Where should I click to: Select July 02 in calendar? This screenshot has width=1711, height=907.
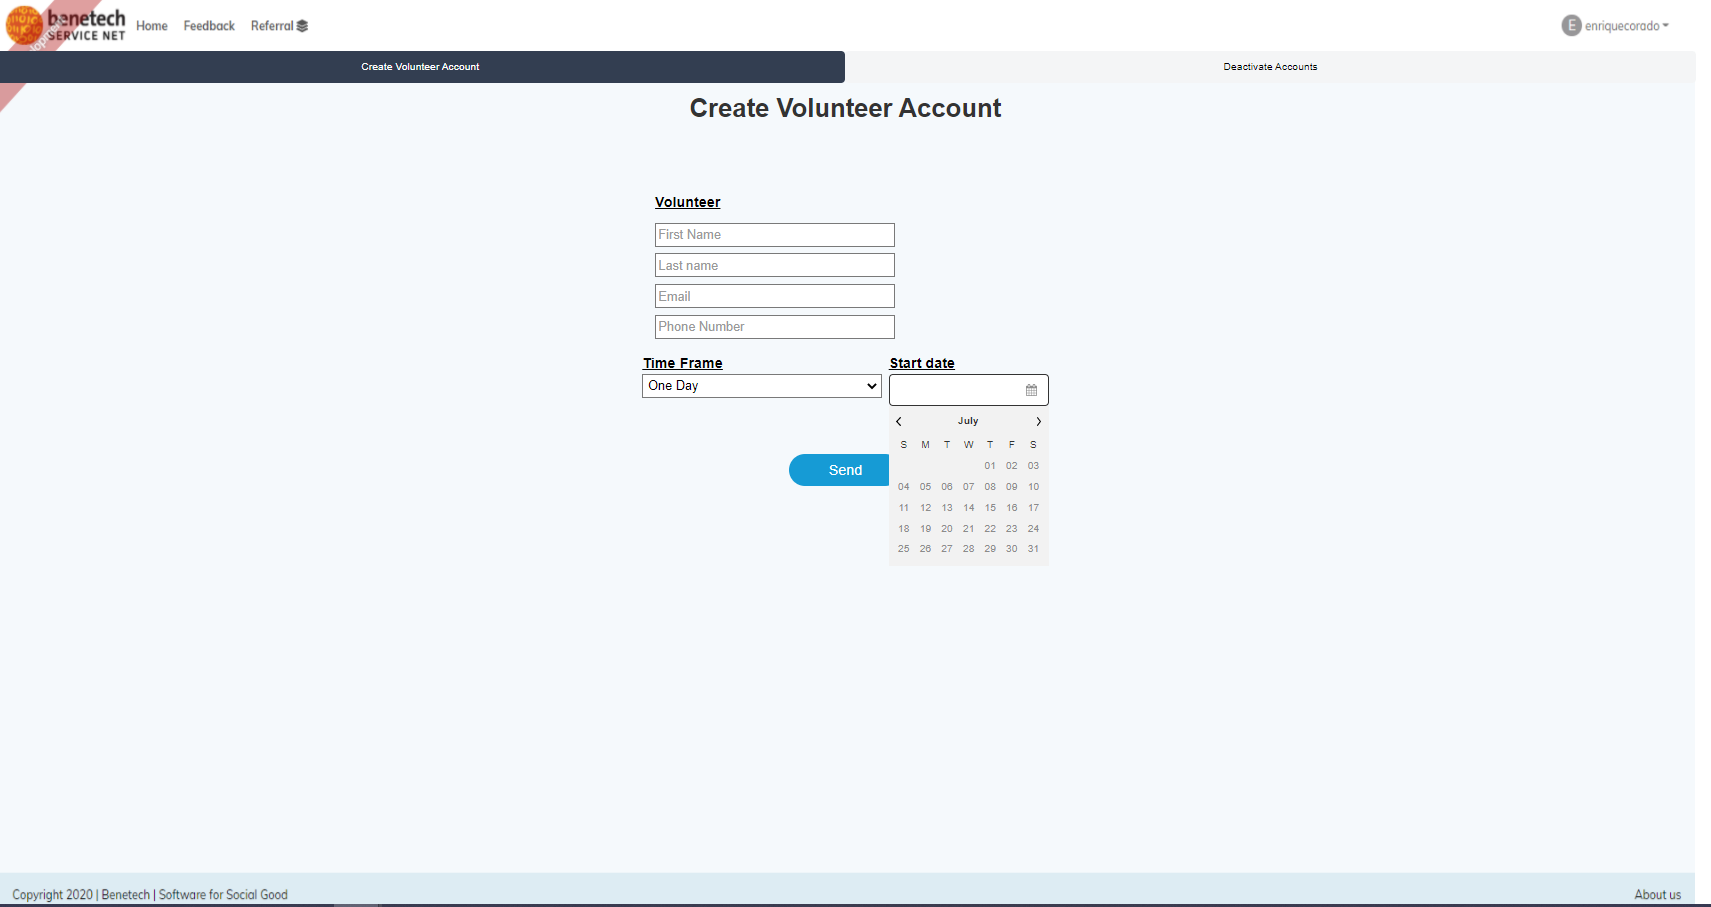coord(1012,466)
